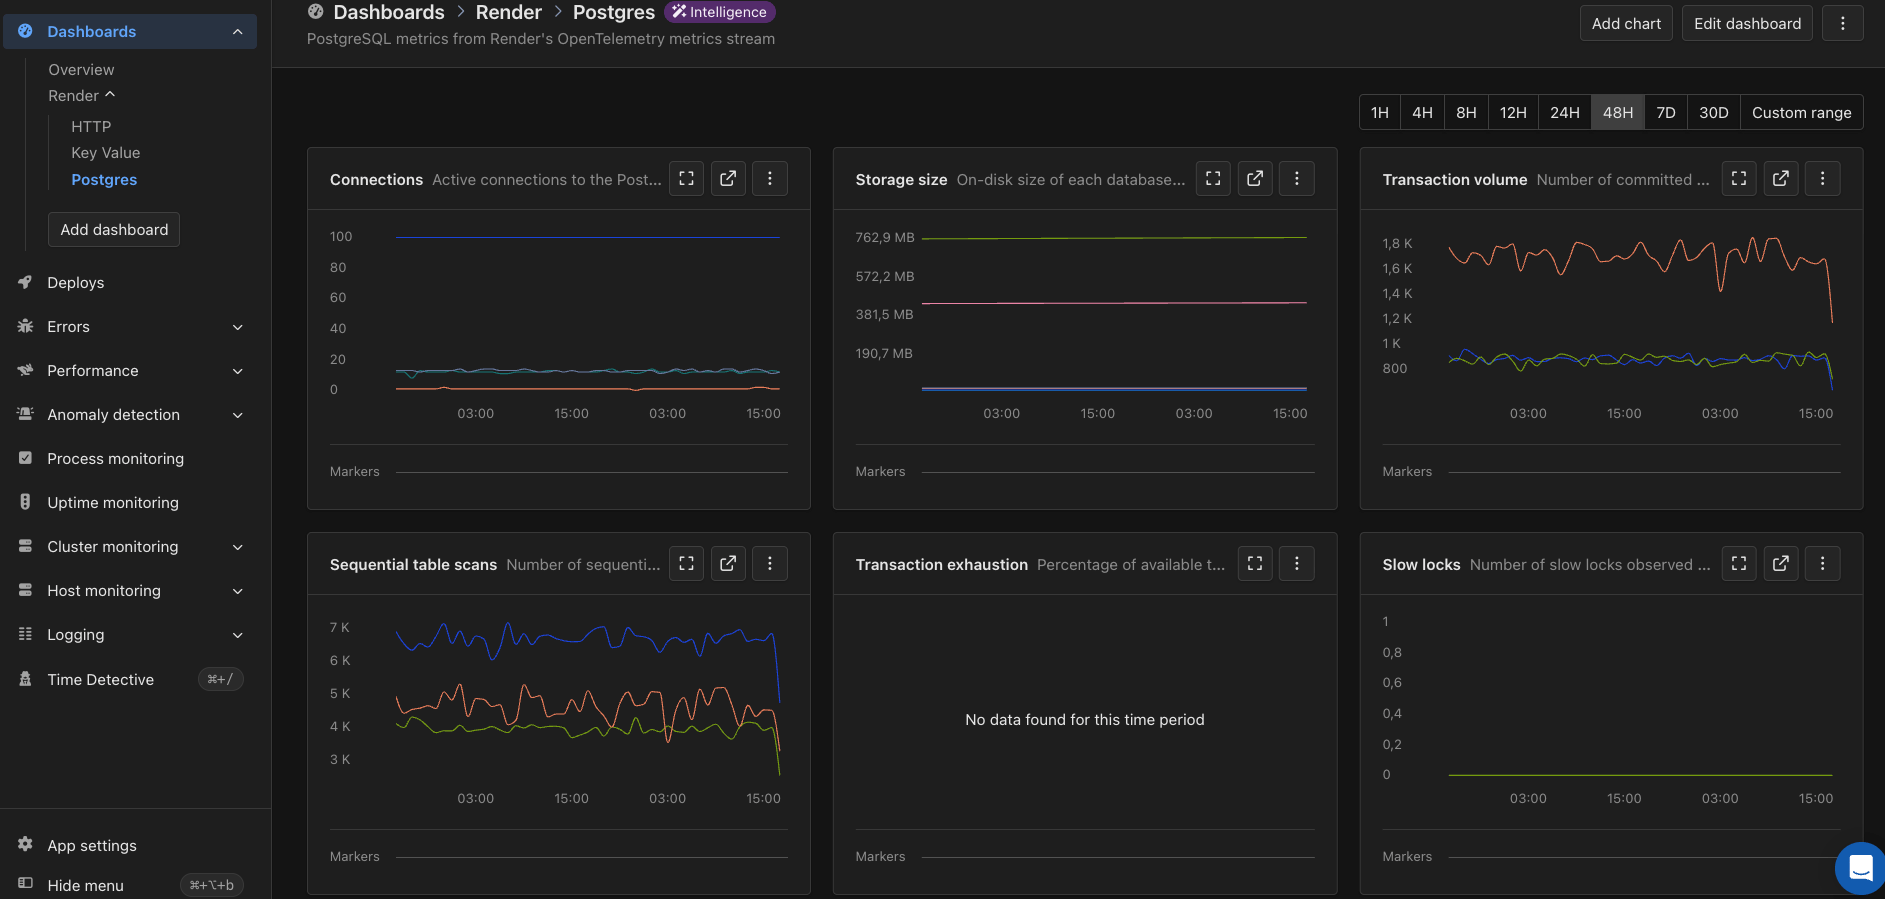1885x899 pixels.
Task: Expand Sequential table scans chart fullscreen
Action: 686,563
